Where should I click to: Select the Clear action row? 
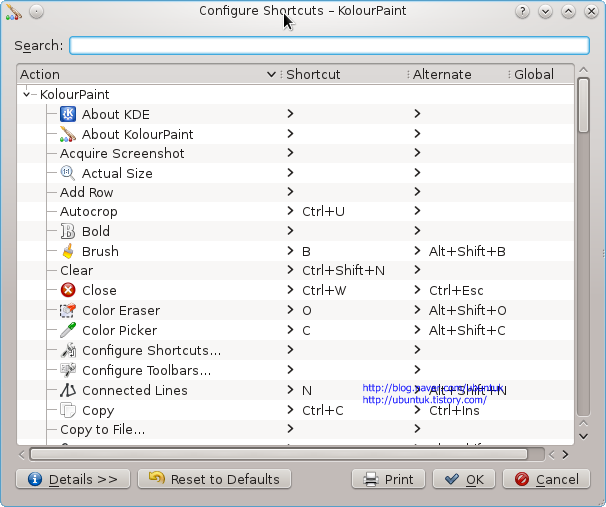(x=296, y=270)
